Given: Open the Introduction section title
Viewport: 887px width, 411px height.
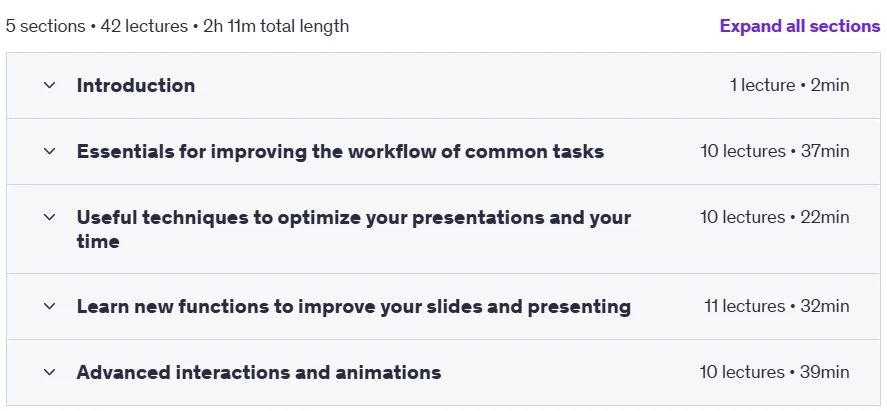Looking at the screenshot, I should coord(136,85).
